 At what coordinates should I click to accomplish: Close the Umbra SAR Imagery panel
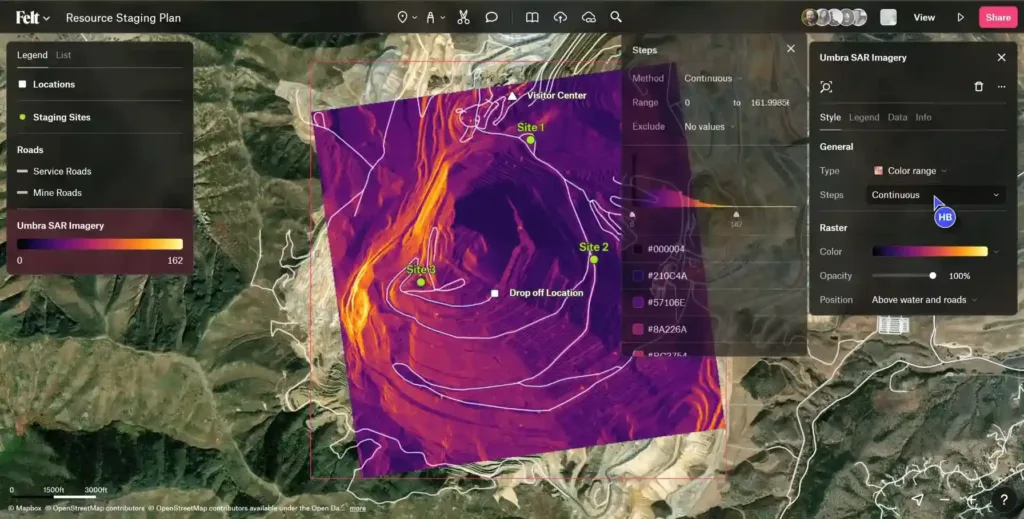1002,57
